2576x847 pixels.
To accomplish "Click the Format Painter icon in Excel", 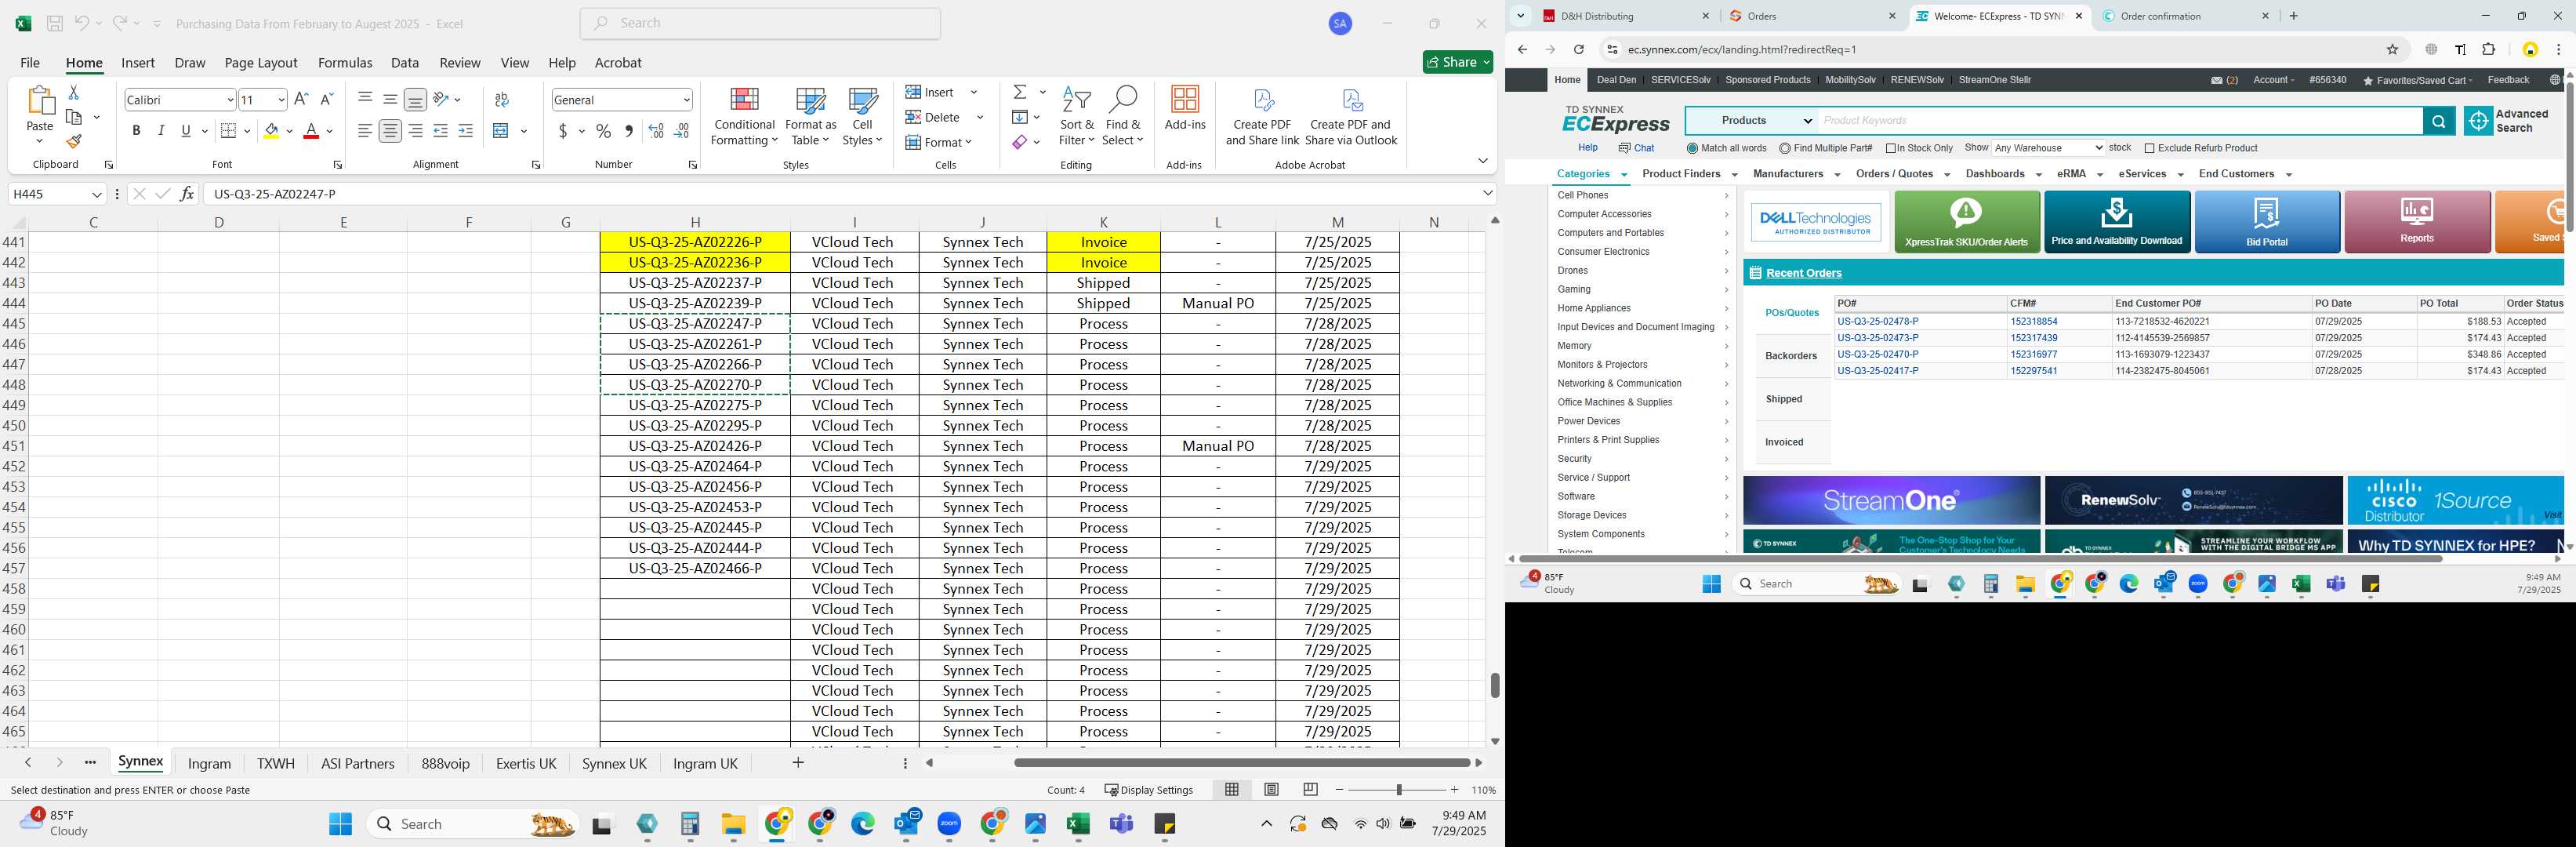I will [x=74, y=142].
